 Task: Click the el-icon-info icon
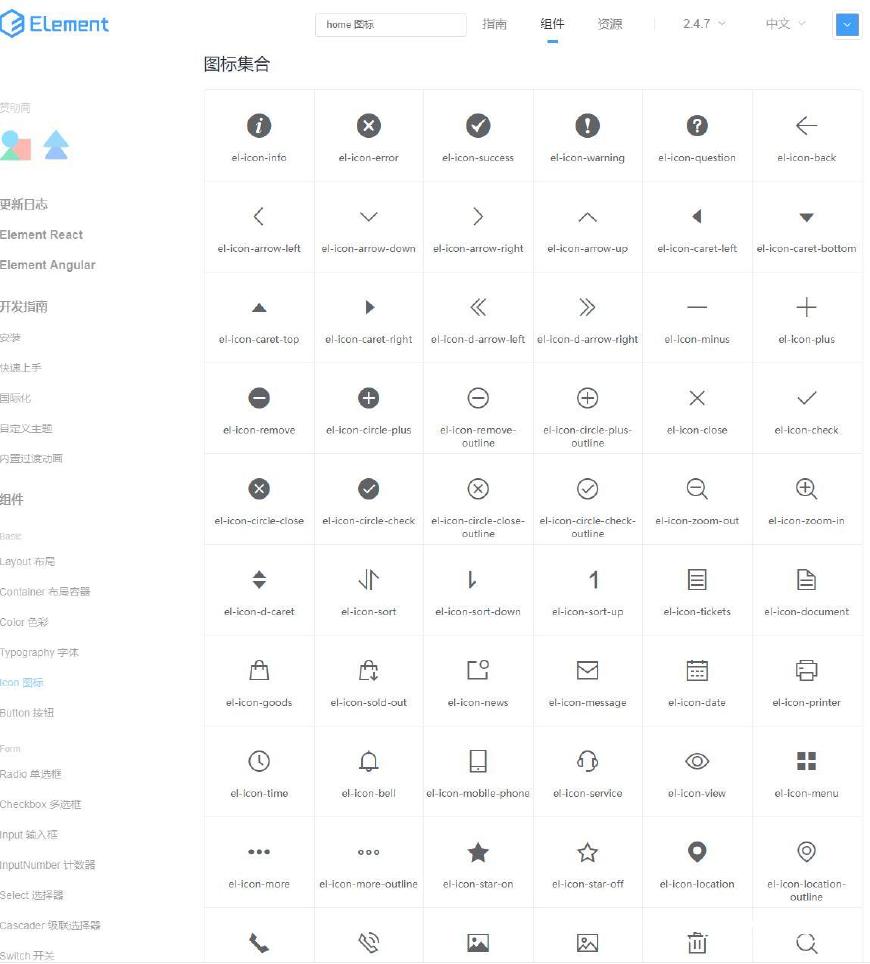pyautogui.click(x=259, y=125)
